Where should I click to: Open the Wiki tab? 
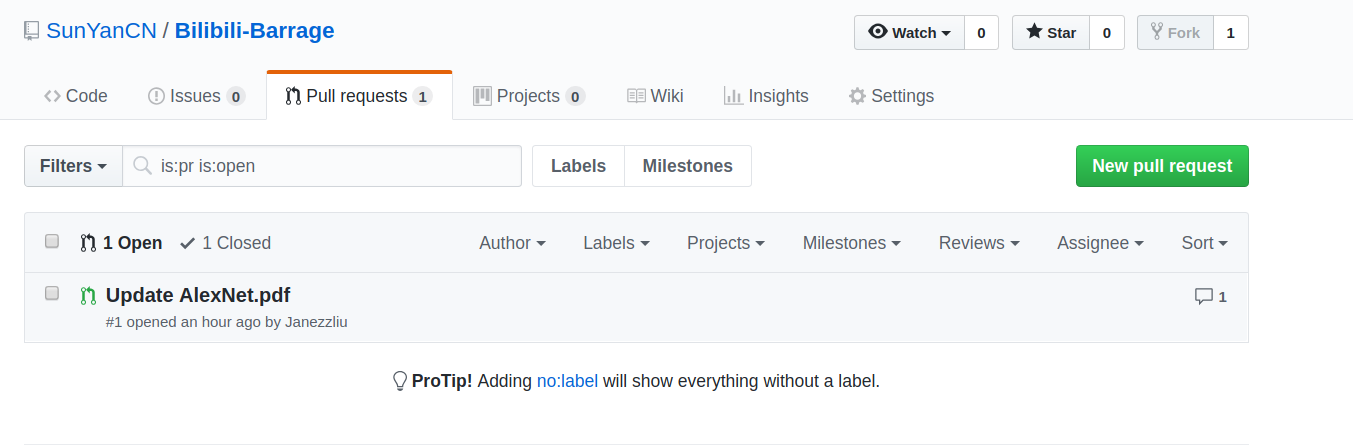655,96
